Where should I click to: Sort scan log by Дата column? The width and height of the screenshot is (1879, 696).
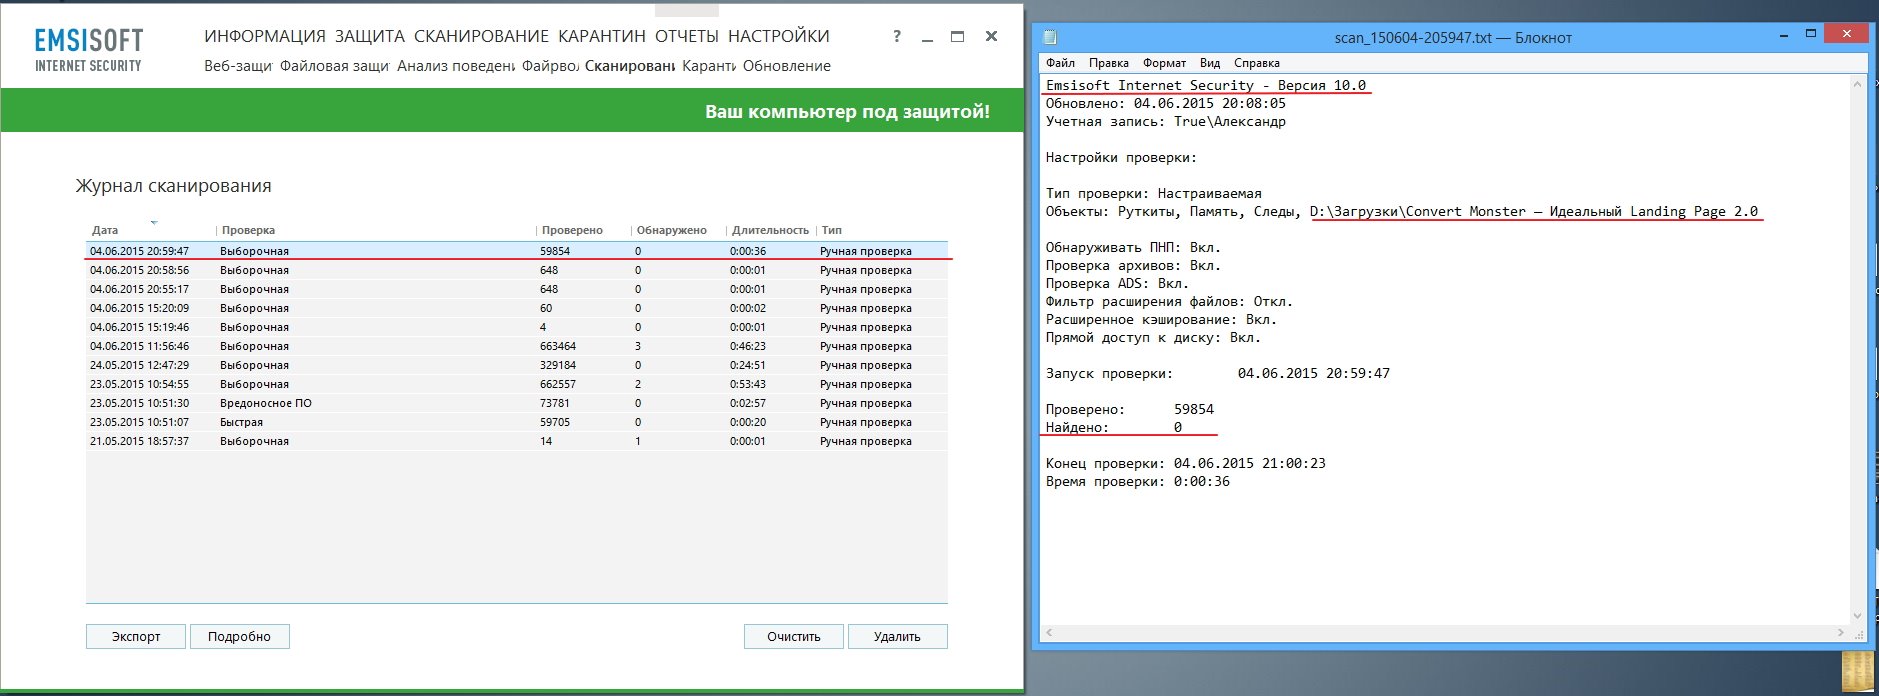point(105,230)
